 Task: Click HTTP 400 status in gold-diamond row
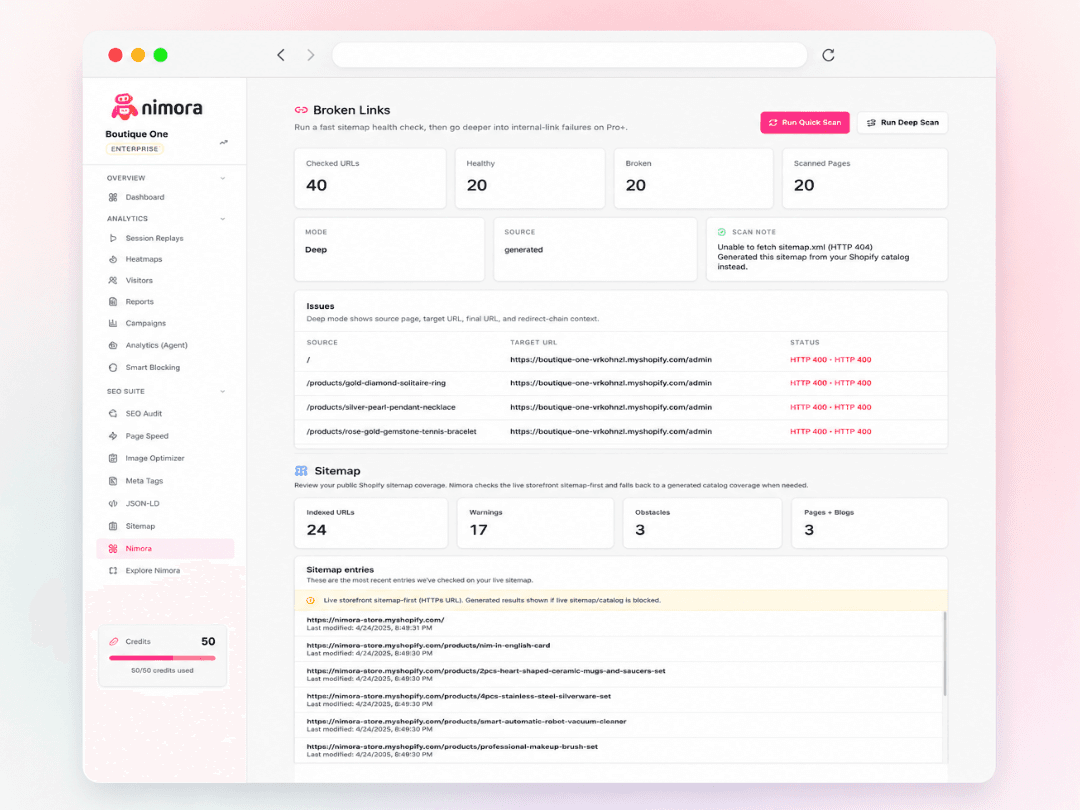tap(831, 383)
